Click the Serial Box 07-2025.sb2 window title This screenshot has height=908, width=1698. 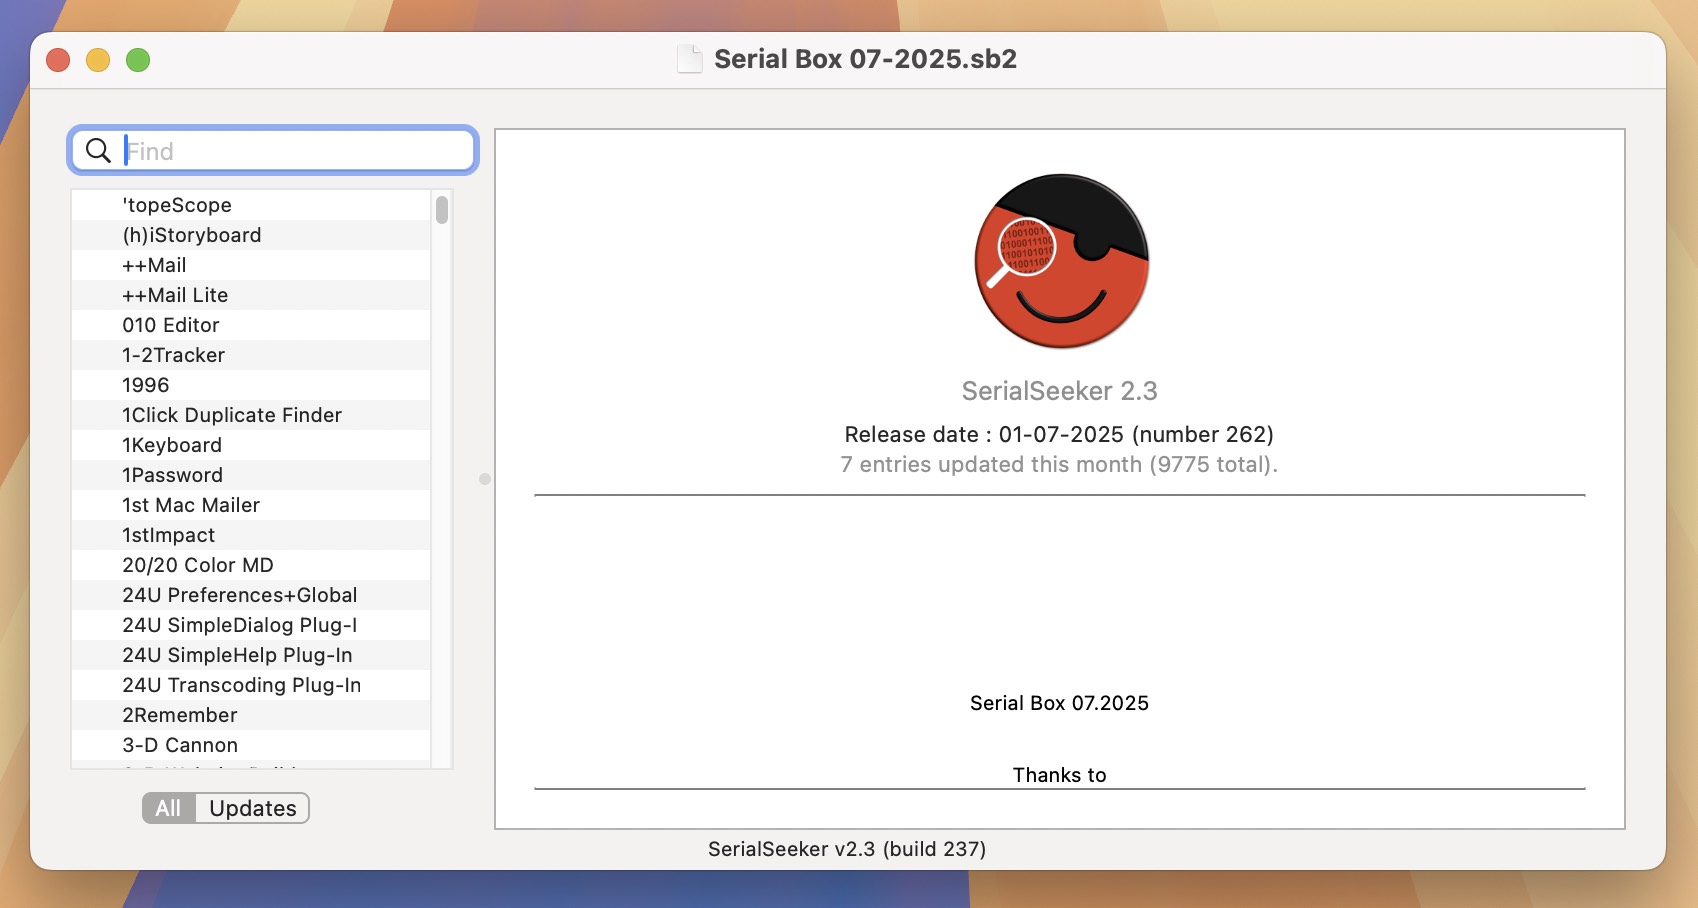tap(865, 59)
